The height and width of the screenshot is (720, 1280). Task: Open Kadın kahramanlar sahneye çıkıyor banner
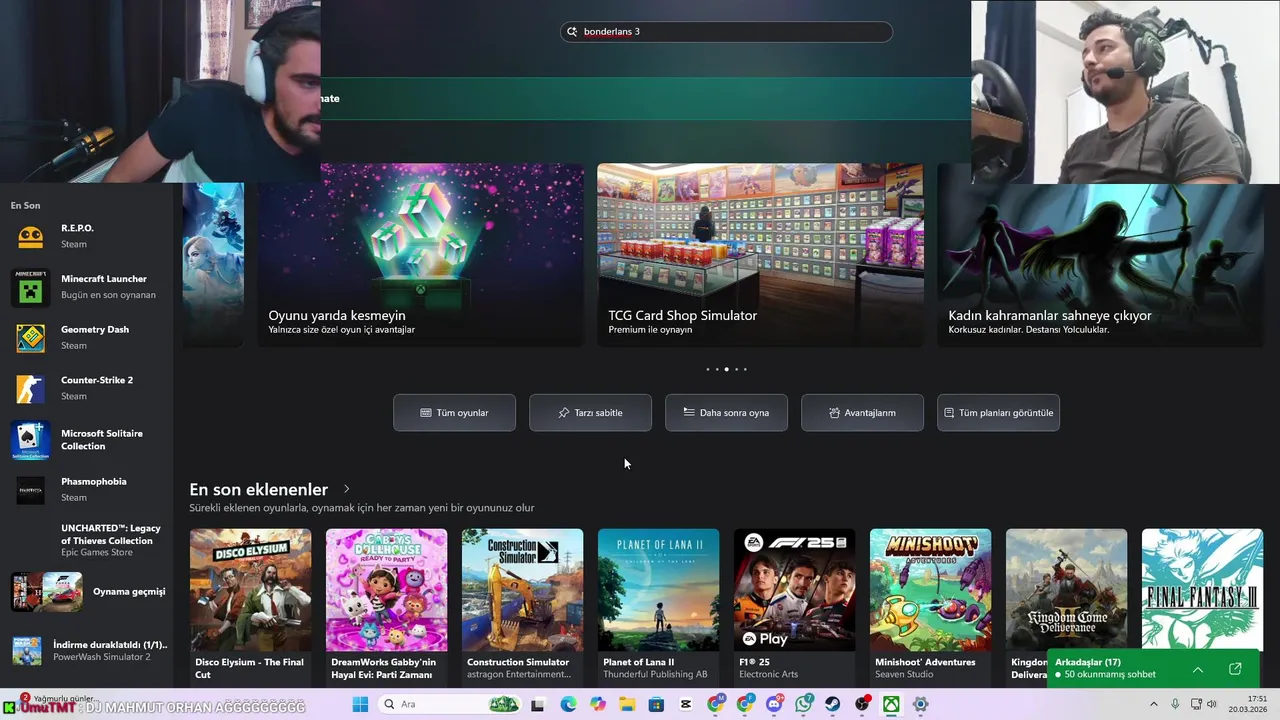[1100, 255]
